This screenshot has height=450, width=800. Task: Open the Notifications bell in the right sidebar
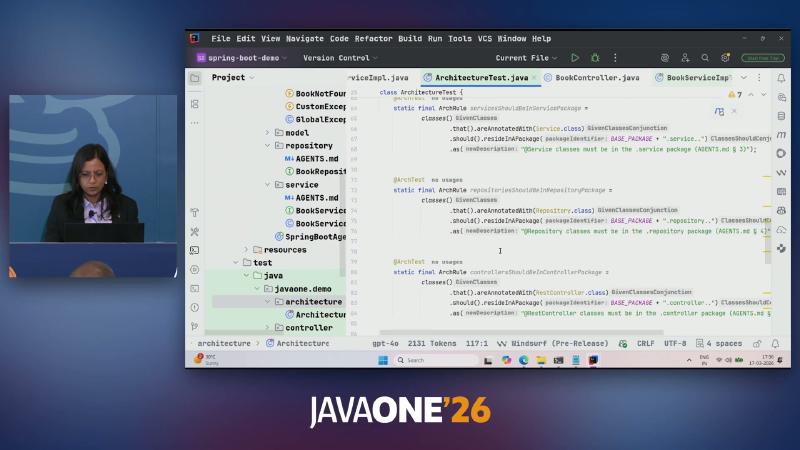[x=781, y=78]
